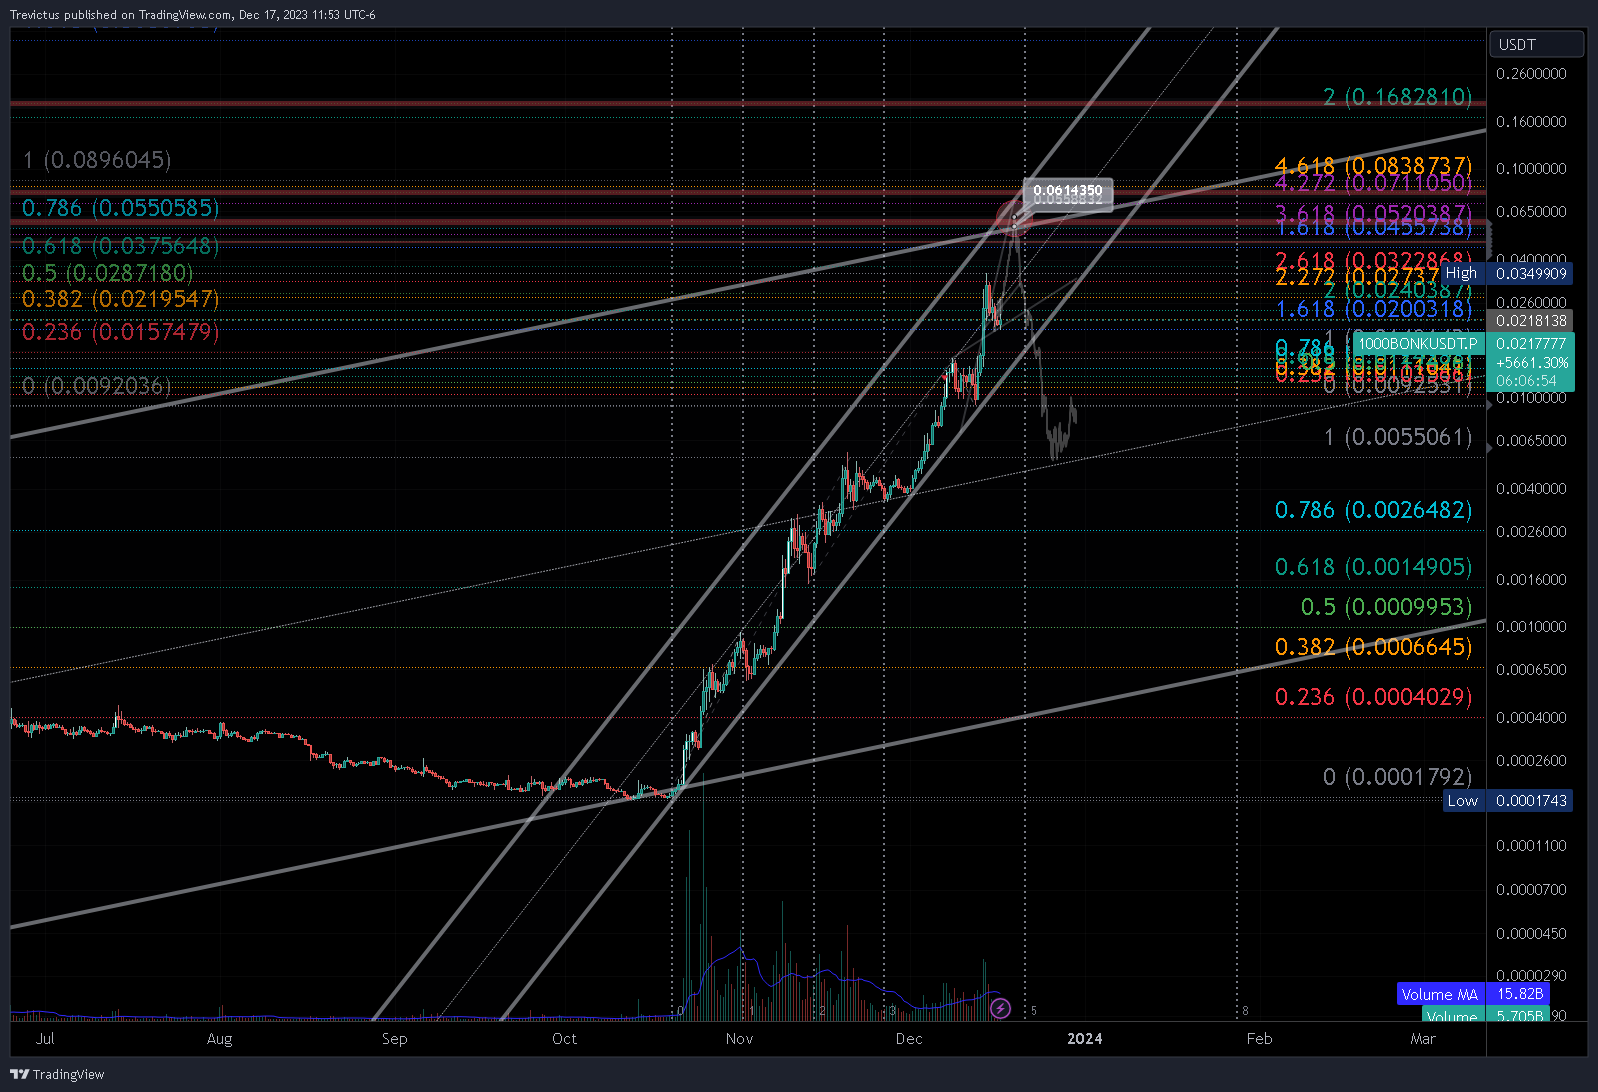Select the Fib label 0.618 (0.0014905)
1598x1092 pixels.
[x=1373, y=567]
